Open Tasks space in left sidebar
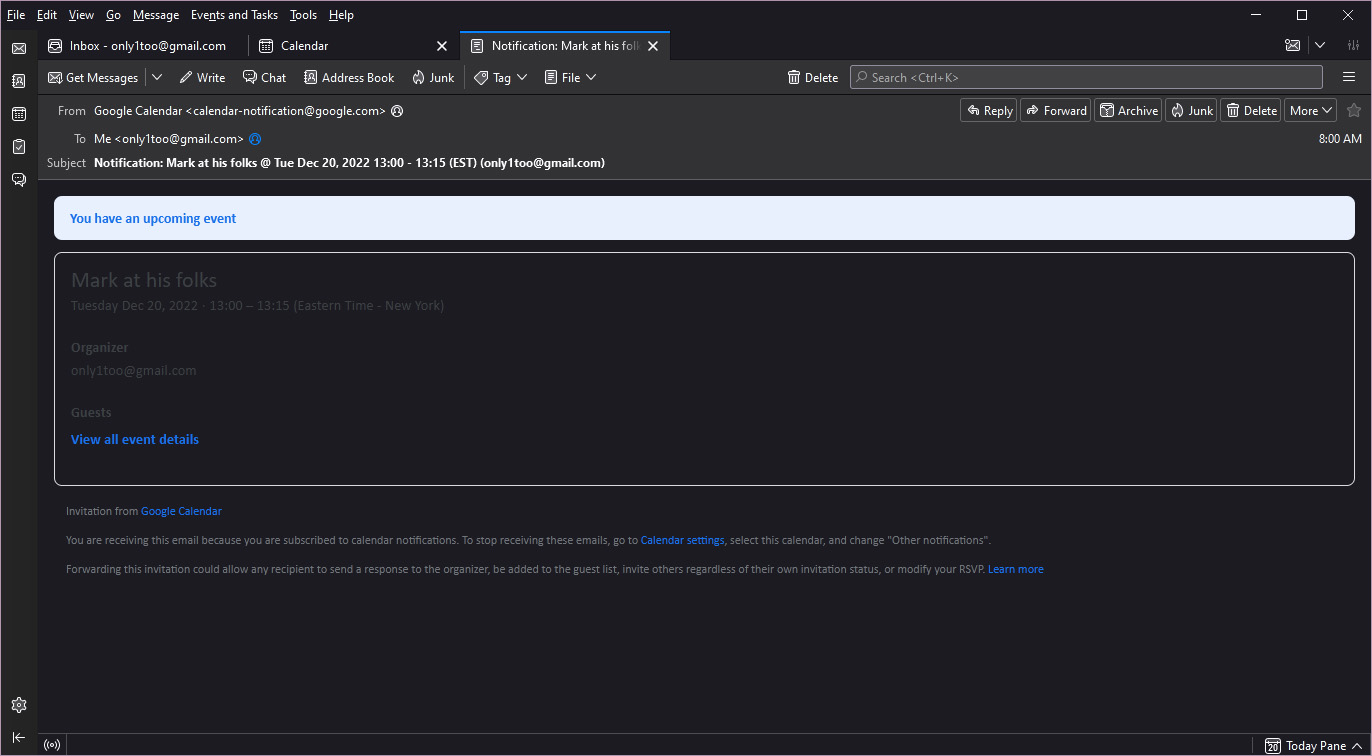1372x756 pixels. 18,147
